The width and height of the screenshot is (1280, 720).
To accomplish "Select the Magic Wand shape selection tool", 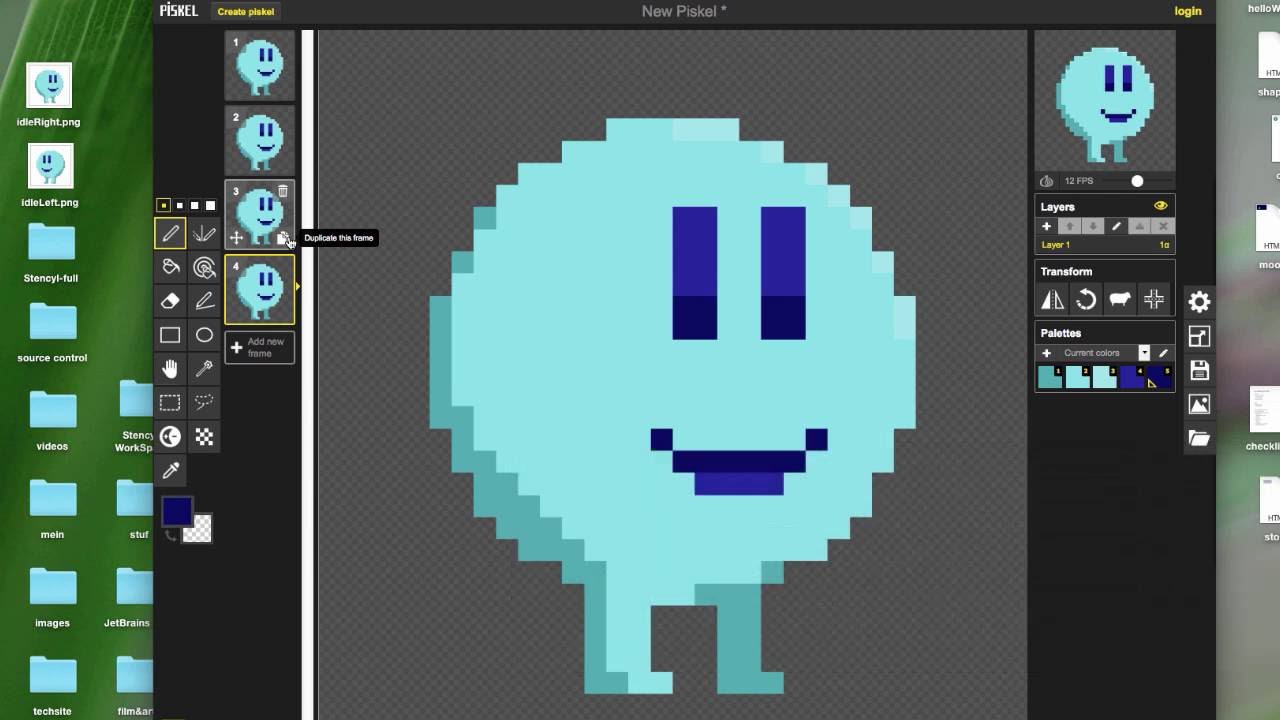I will (204, 369).
